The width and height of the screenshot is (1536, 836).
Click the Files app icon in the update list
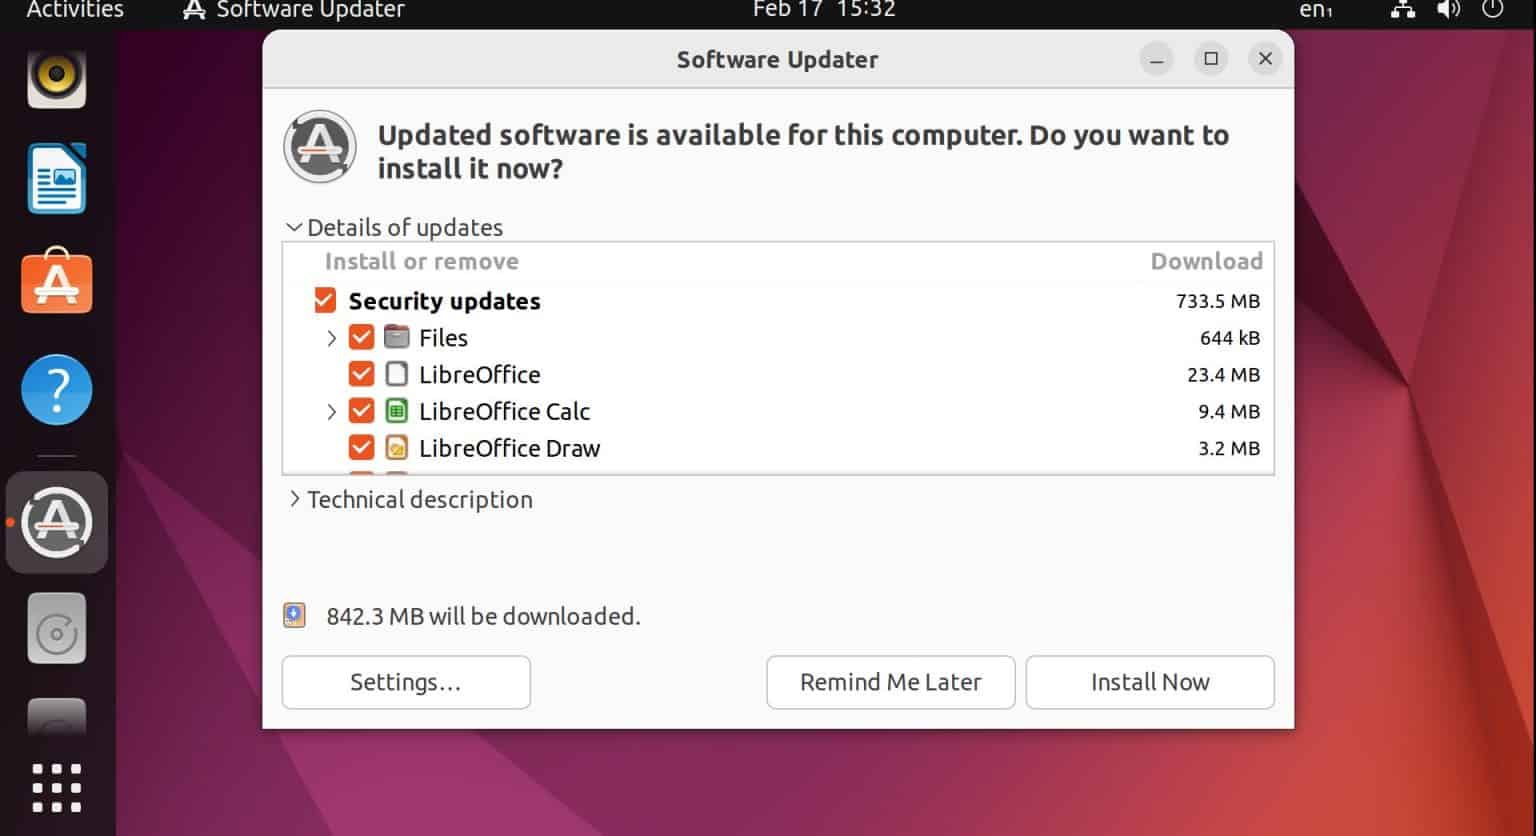tap(397, 337)
